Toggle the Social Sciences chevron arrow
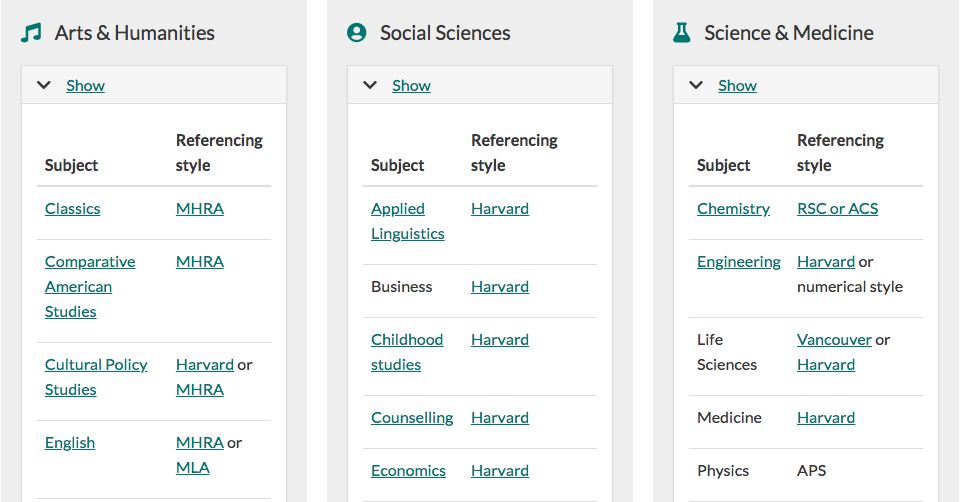Screen dimensions: 960x502 370,85
